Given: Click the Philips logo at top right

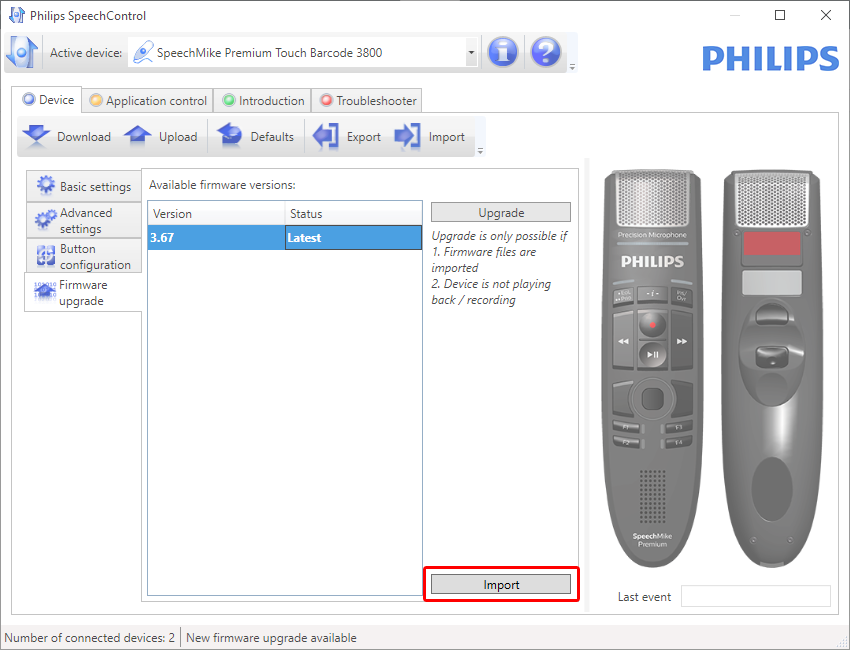Looking at the screenshot, I should tap(770, 58).
